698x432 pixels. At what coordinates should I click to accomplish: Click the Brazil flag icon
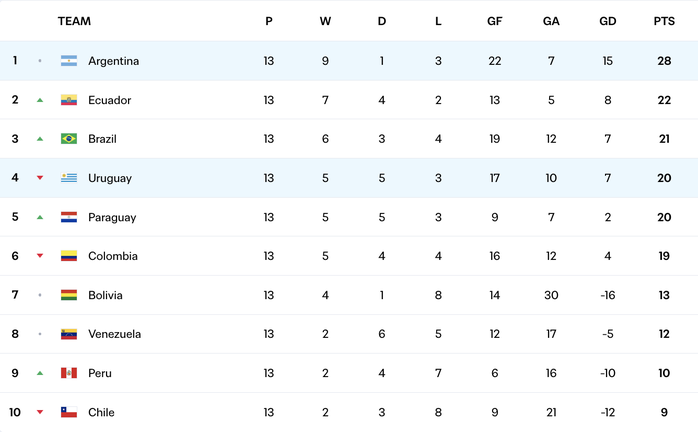click(69, 139)
